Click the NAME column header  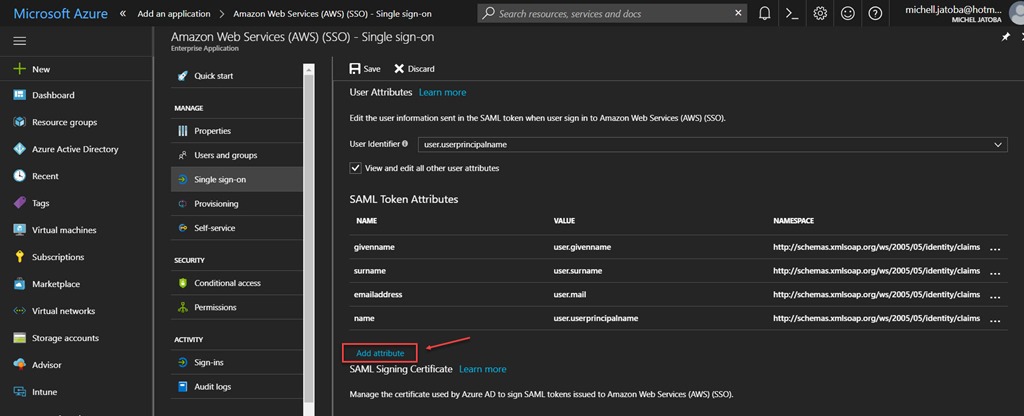[x=366, y=221]
